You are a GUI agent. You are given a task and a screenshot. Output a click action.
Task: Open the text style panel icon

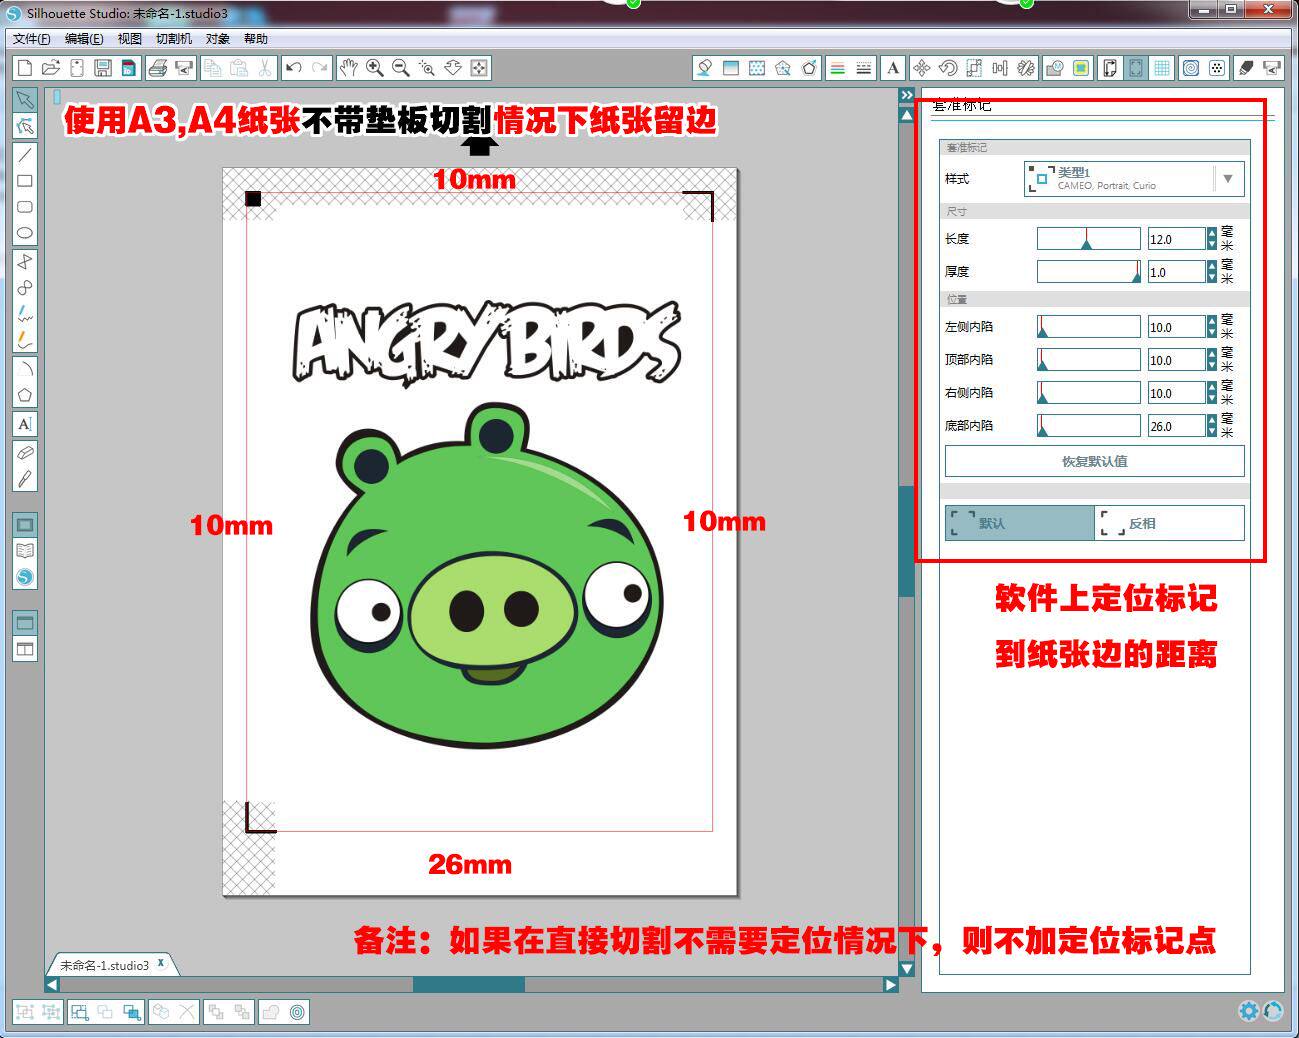[893, 68]
